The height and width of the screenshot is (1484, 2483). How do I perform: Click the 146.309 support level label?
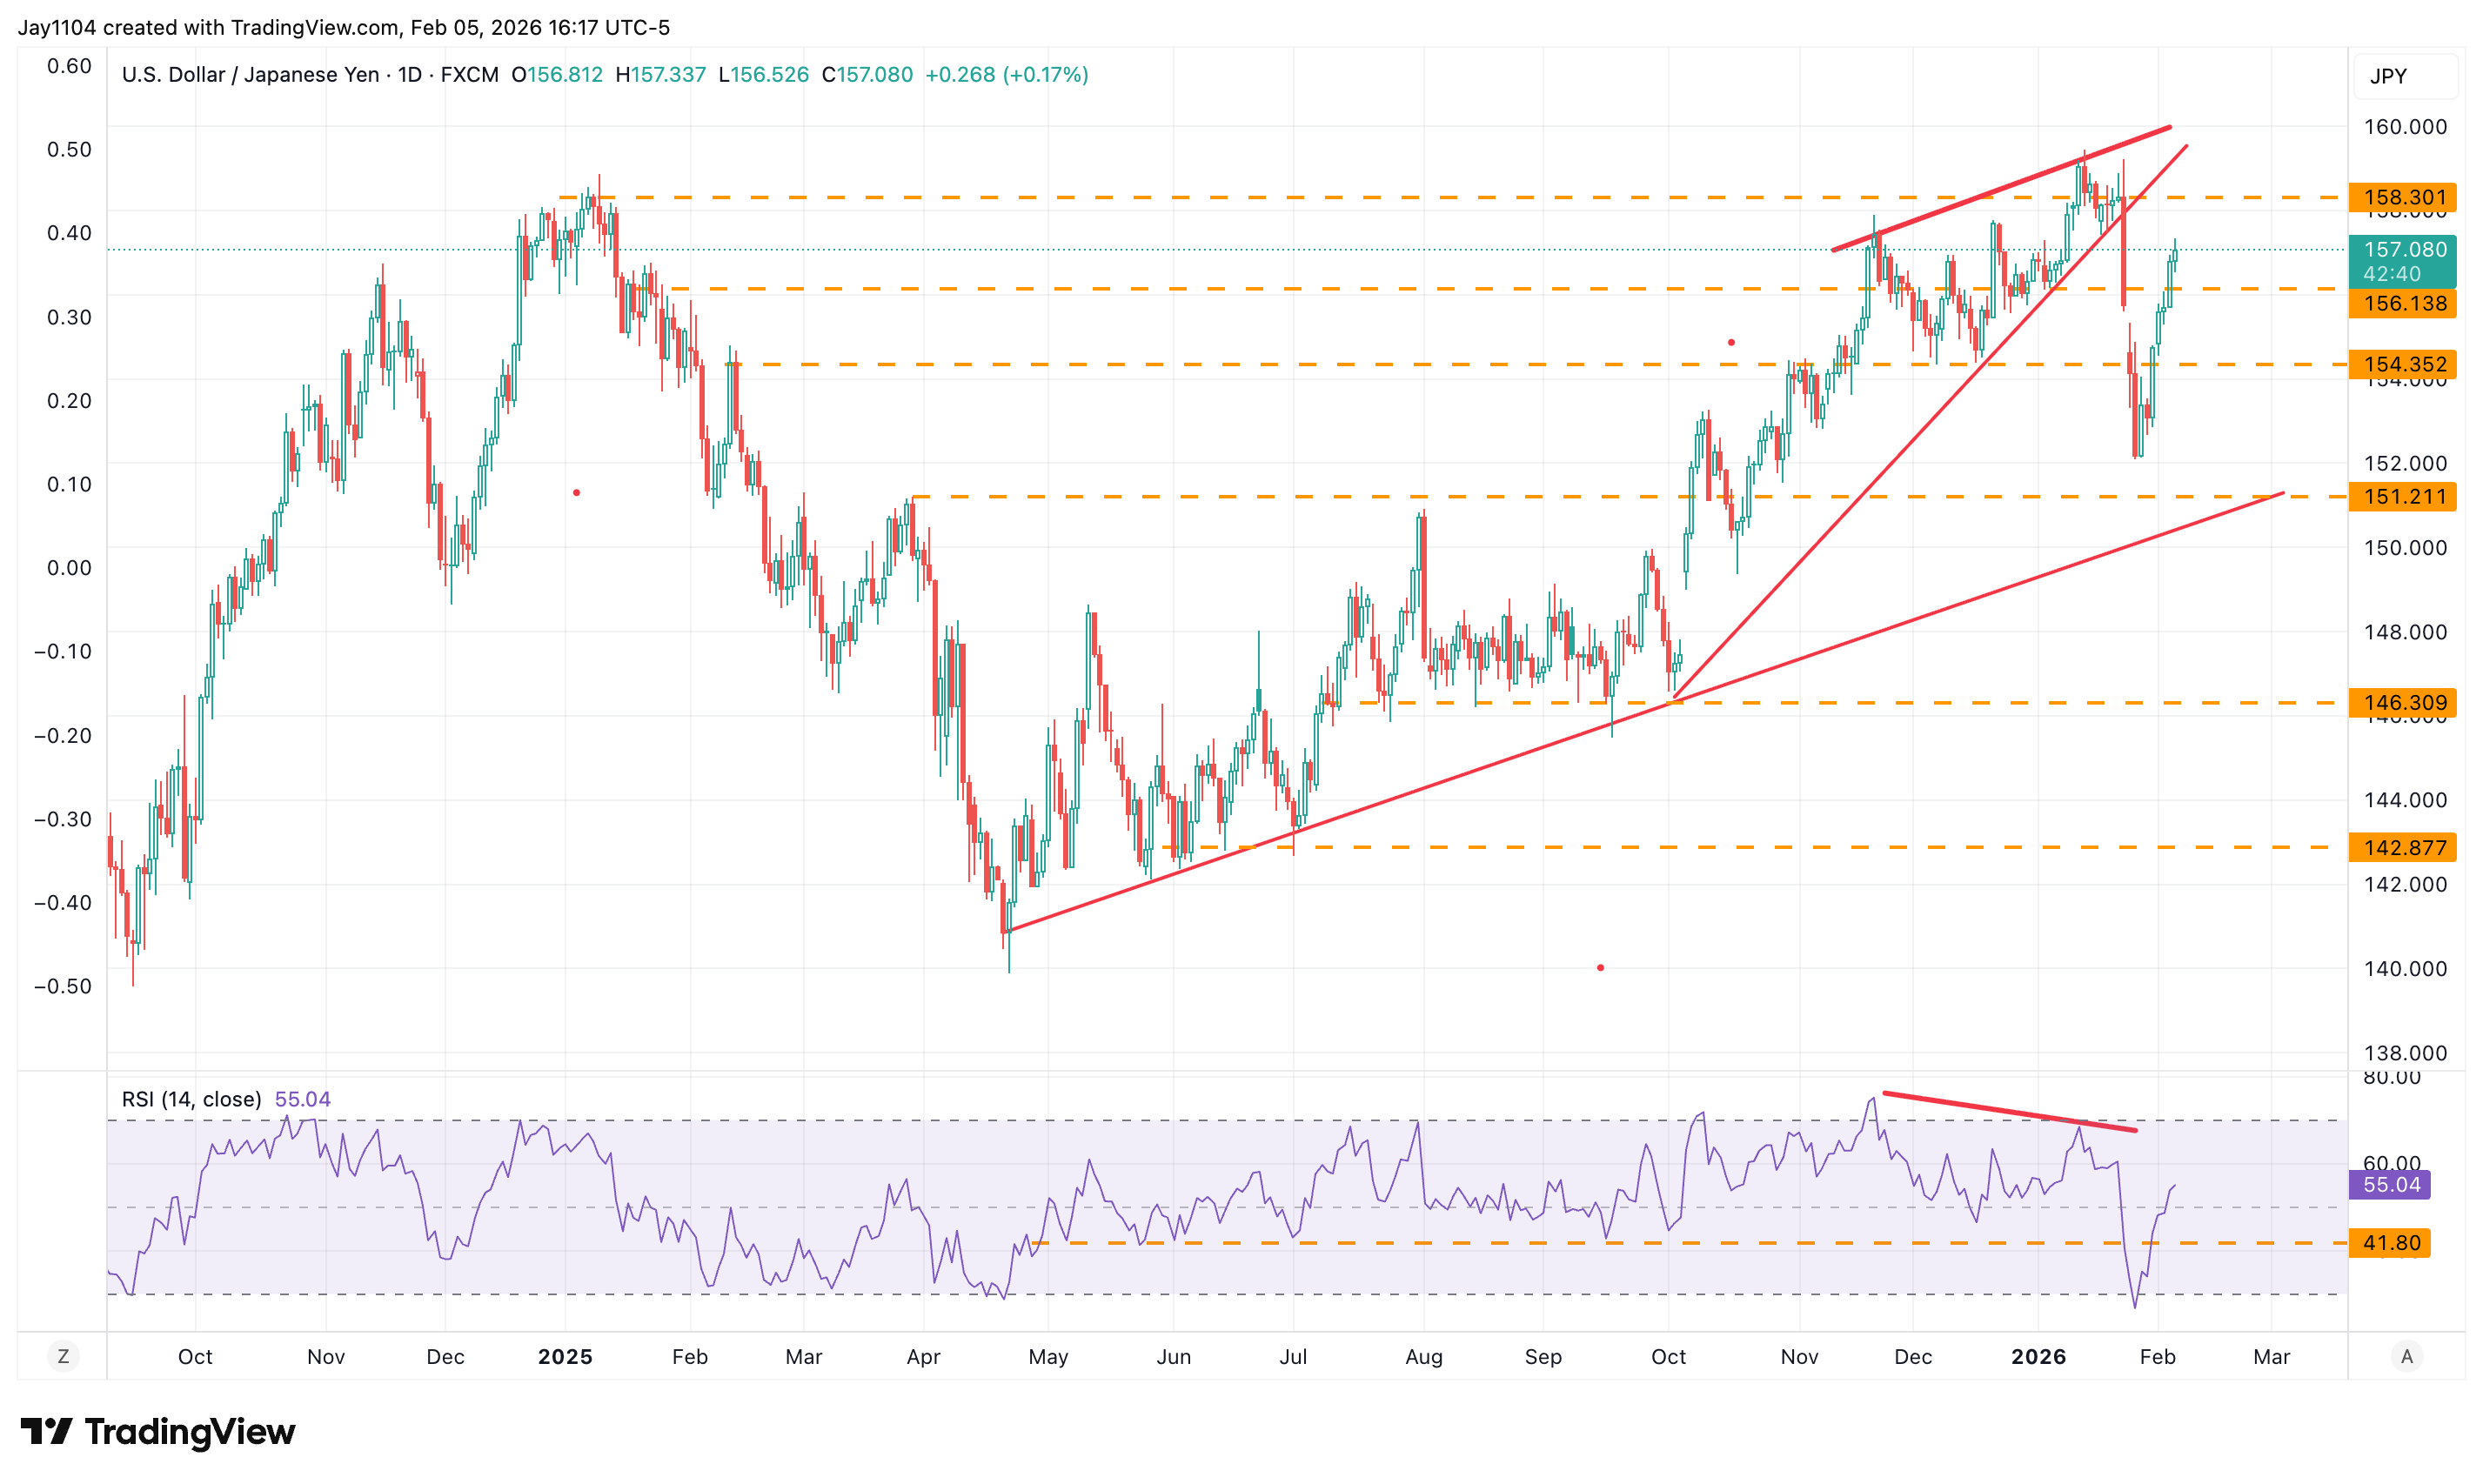click(2404, 703)
